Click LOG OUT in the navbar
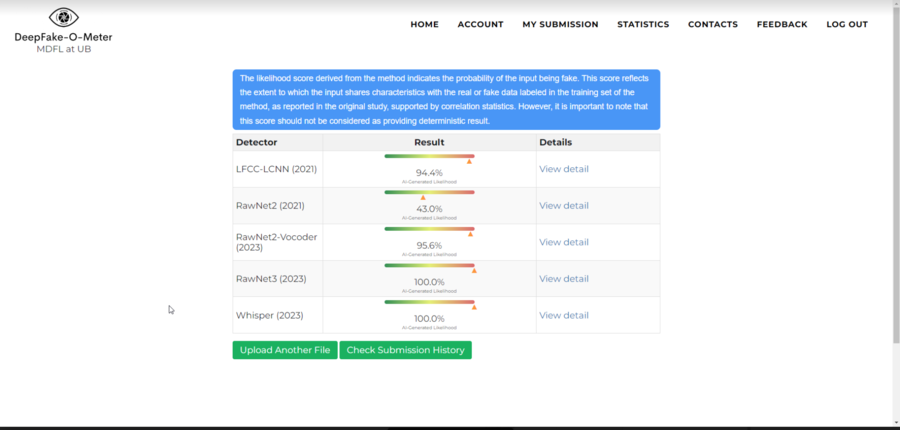Screen dimensions: 900x430 click(847, 24)
